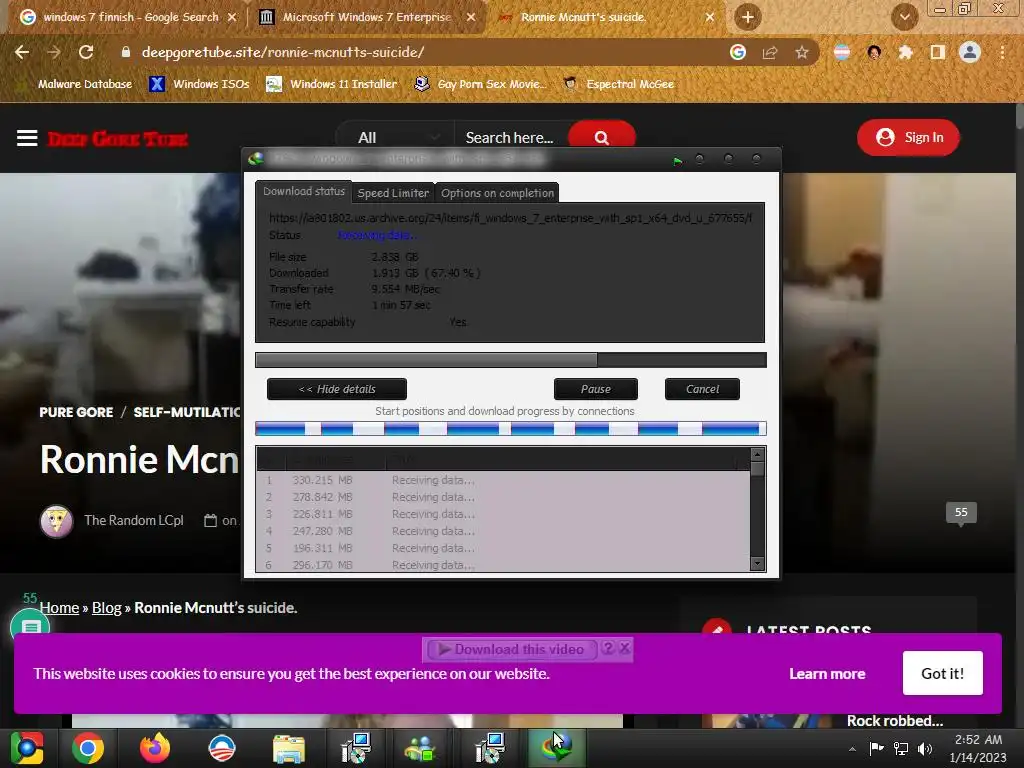The width and height of the screenshot is (1024, 768).
Task: Toggle the browser side panel
Action: 937,52
